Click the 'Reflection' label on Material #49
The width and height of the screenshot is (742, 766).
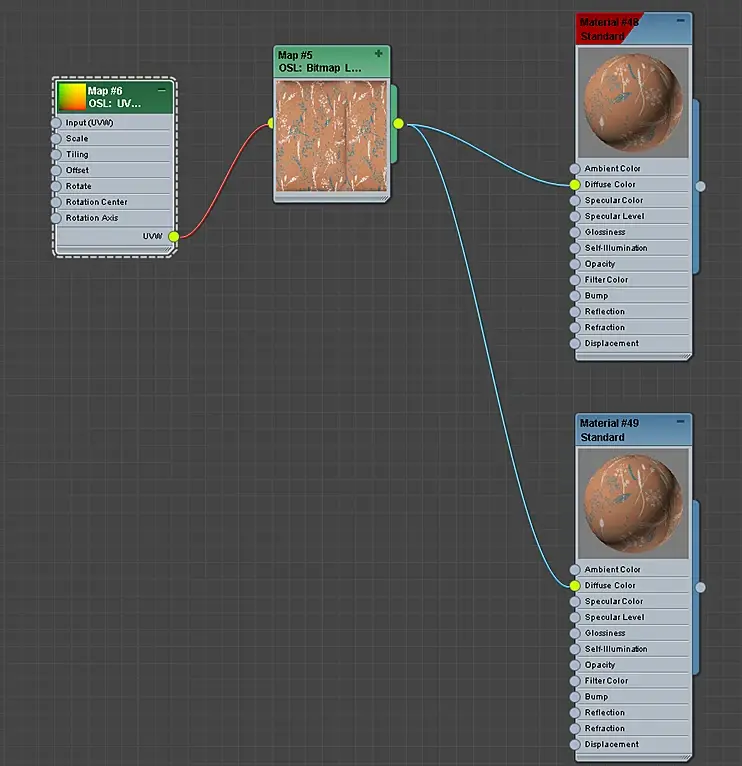tap(604, 712)
